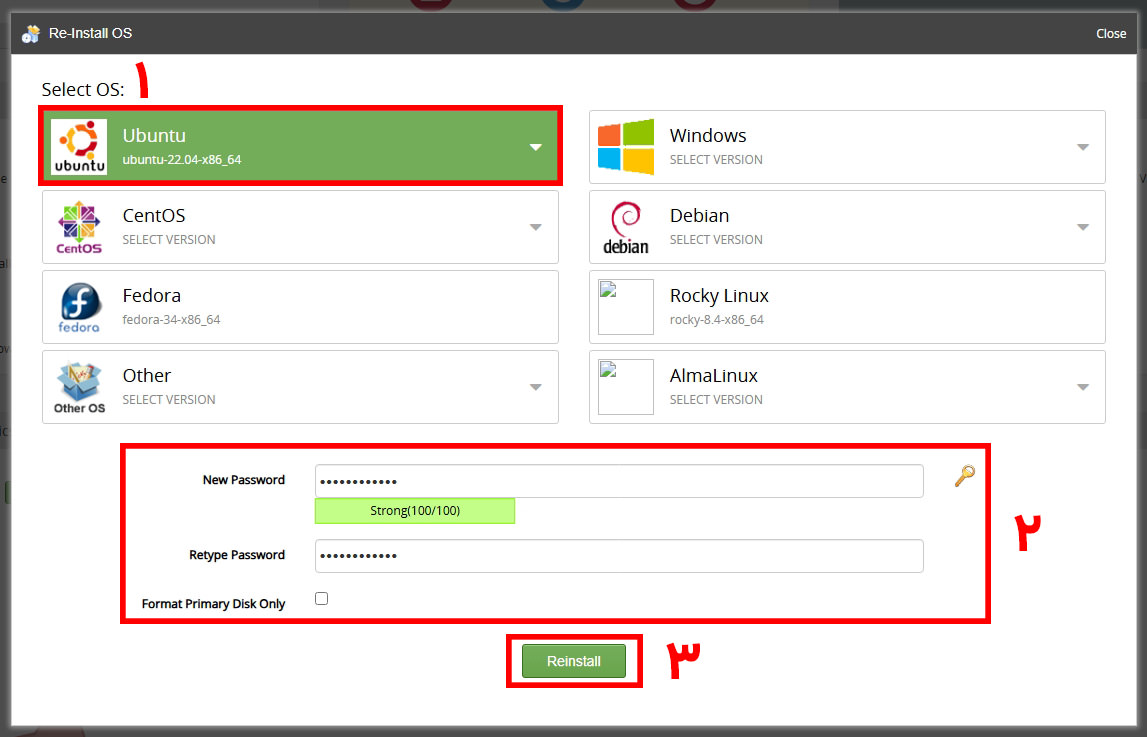
Task: Expand the AlmaLinux version dropdown arrow
Action: pyautogui.click(x=1083, y=387)
